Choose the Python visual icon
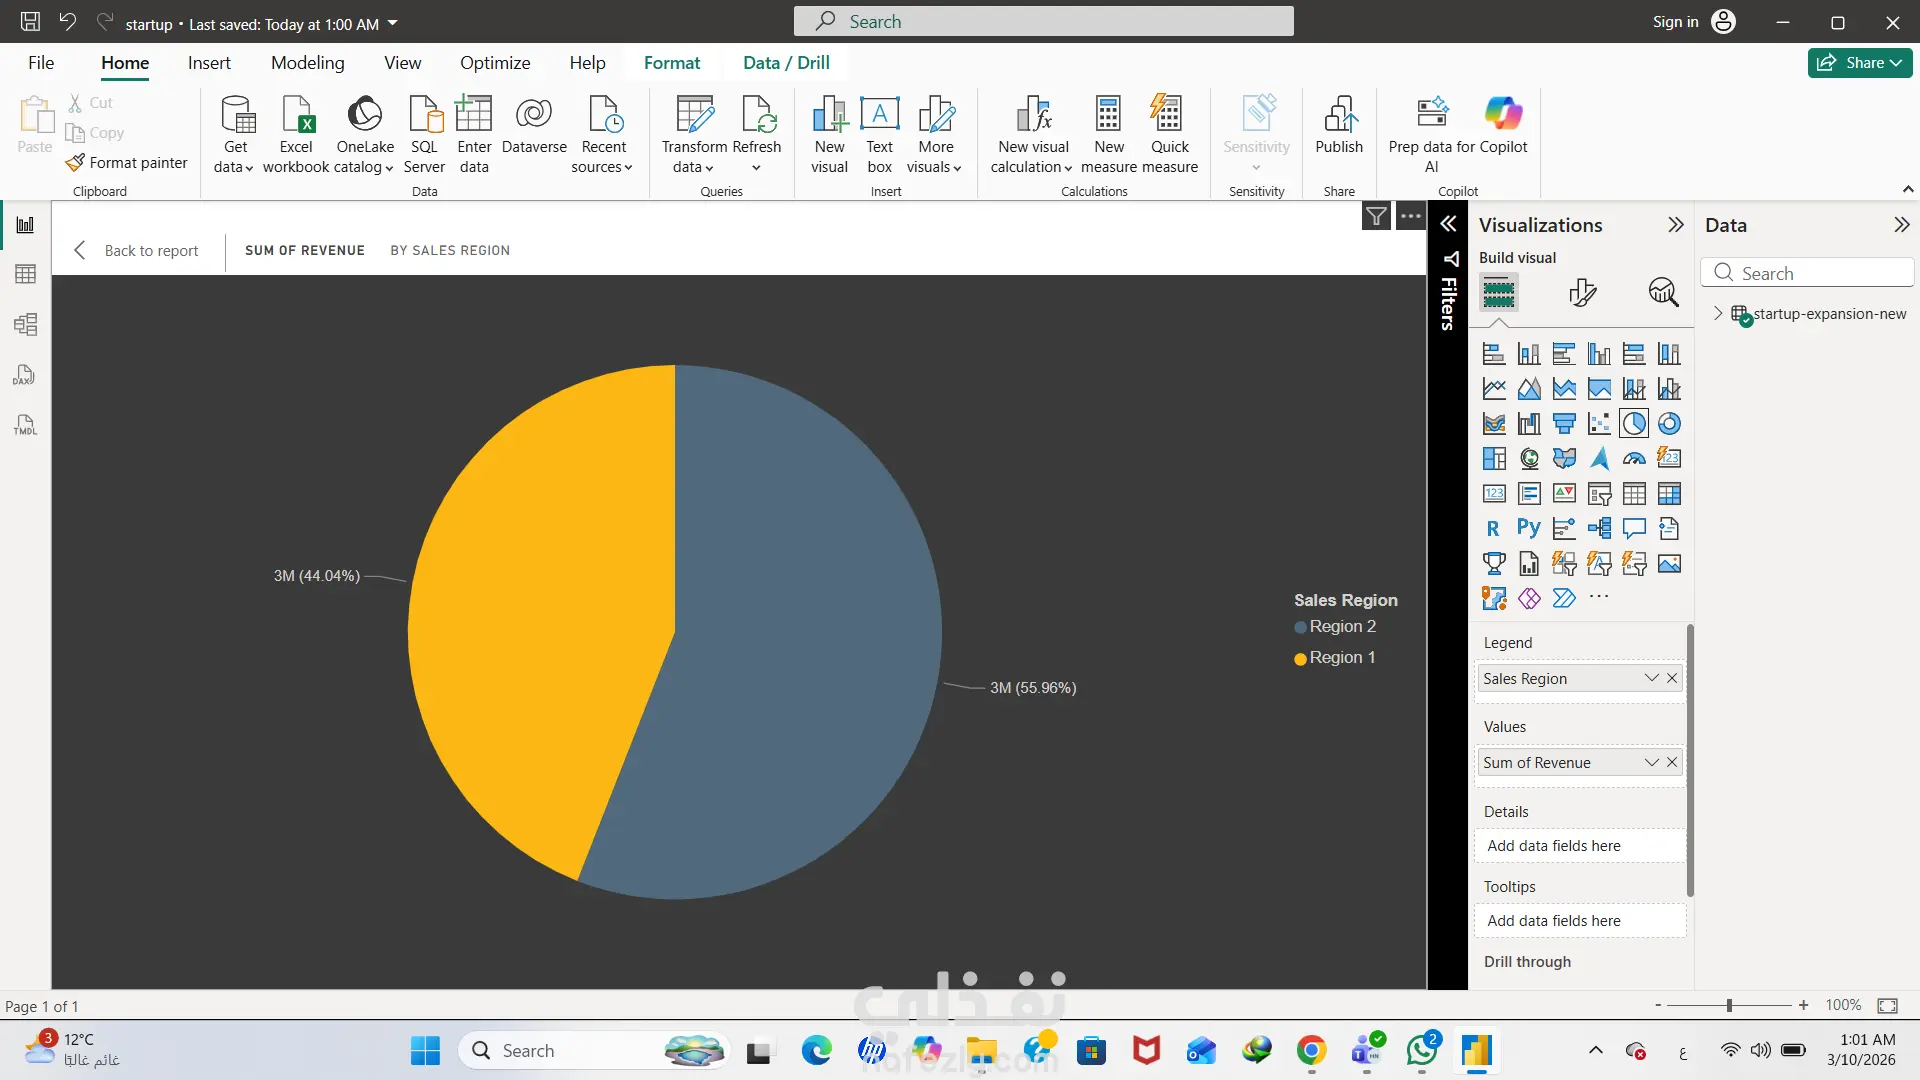Image resolution: width=1920 pixels, height=1080 pixels. pyautogui.click(x=1529, y=528)
